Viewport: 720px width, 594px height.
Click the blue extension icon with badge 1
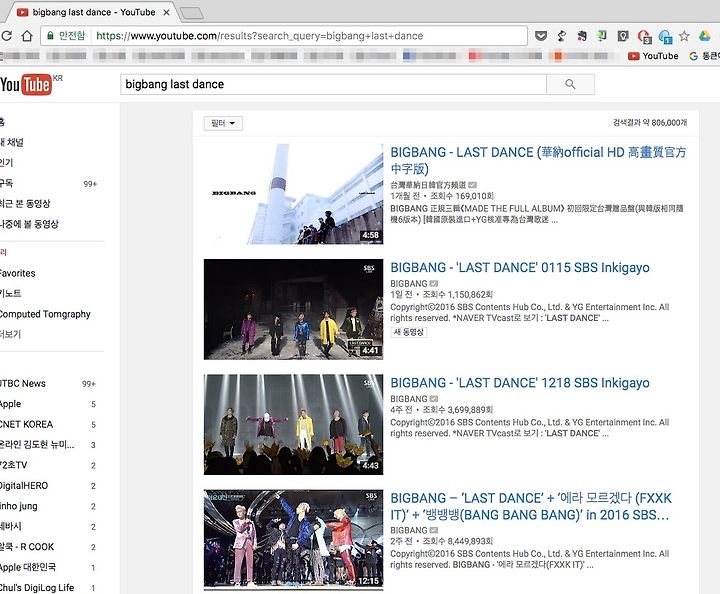(x=664, y=36)
